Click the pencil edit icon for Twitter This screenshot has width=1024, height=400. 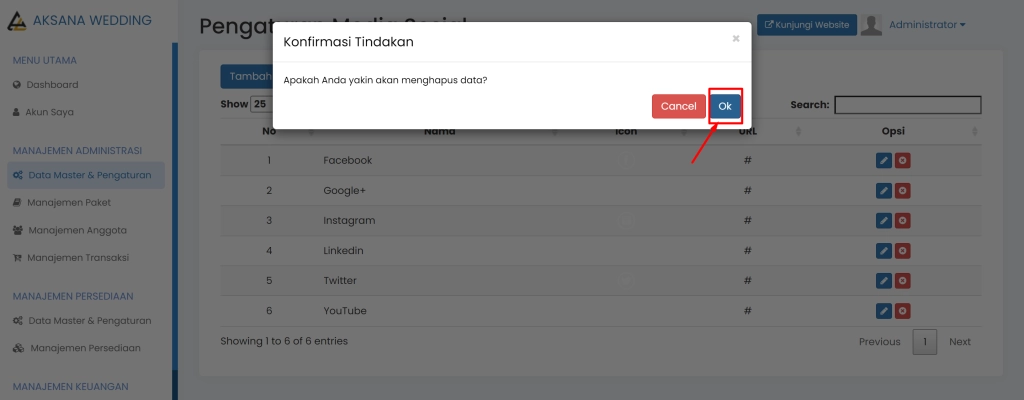pos(883,281)
